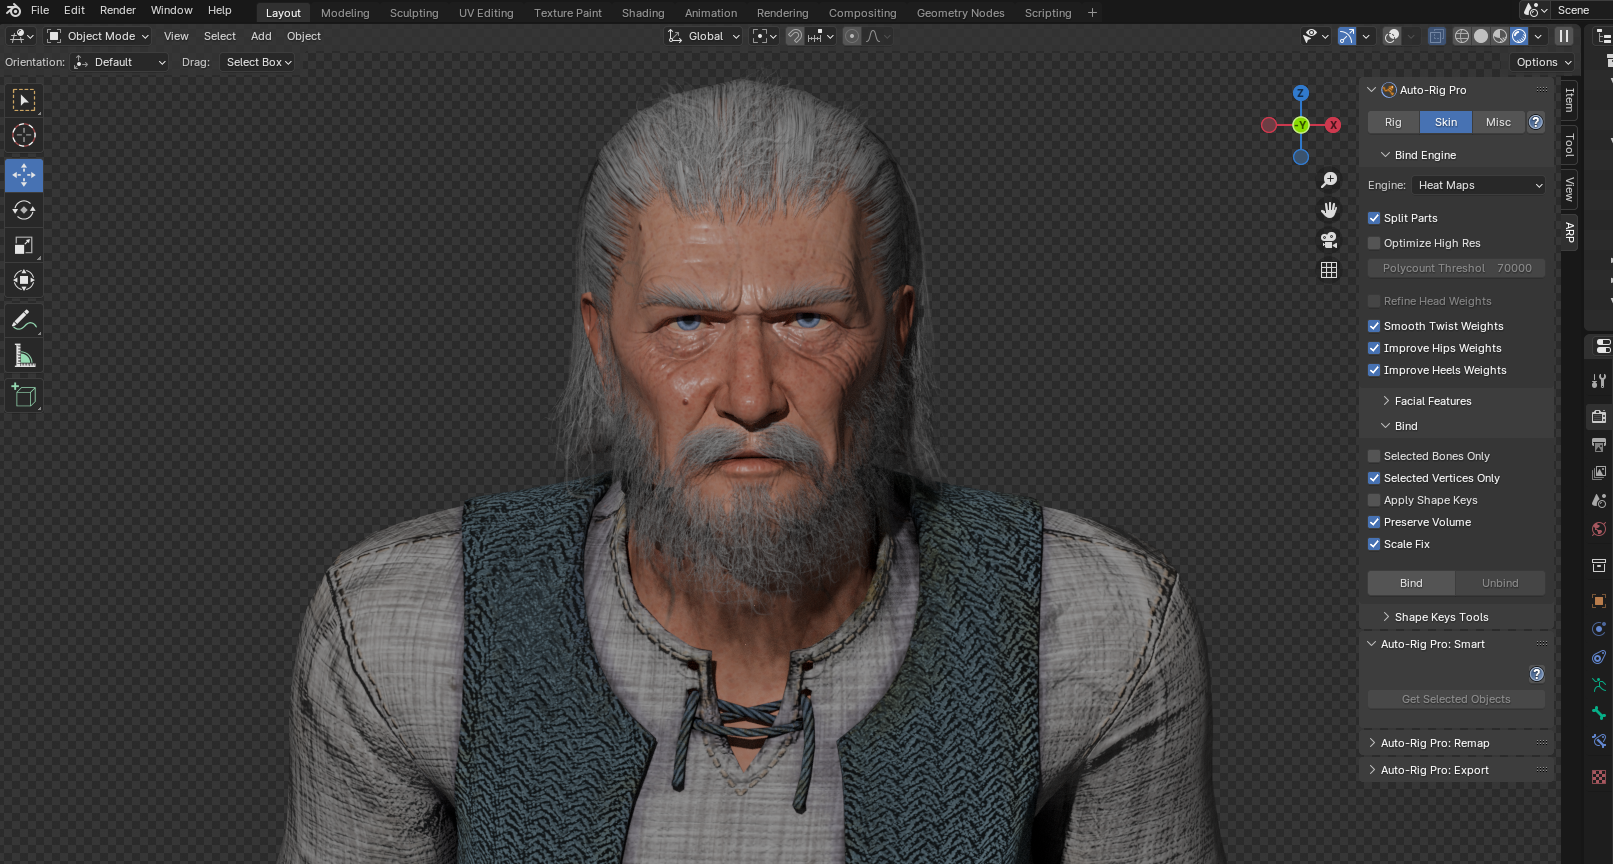This screenshot has width=1613, height=864.
Task: Switch to orthographic grid view icon
Action: [1329, 270]
